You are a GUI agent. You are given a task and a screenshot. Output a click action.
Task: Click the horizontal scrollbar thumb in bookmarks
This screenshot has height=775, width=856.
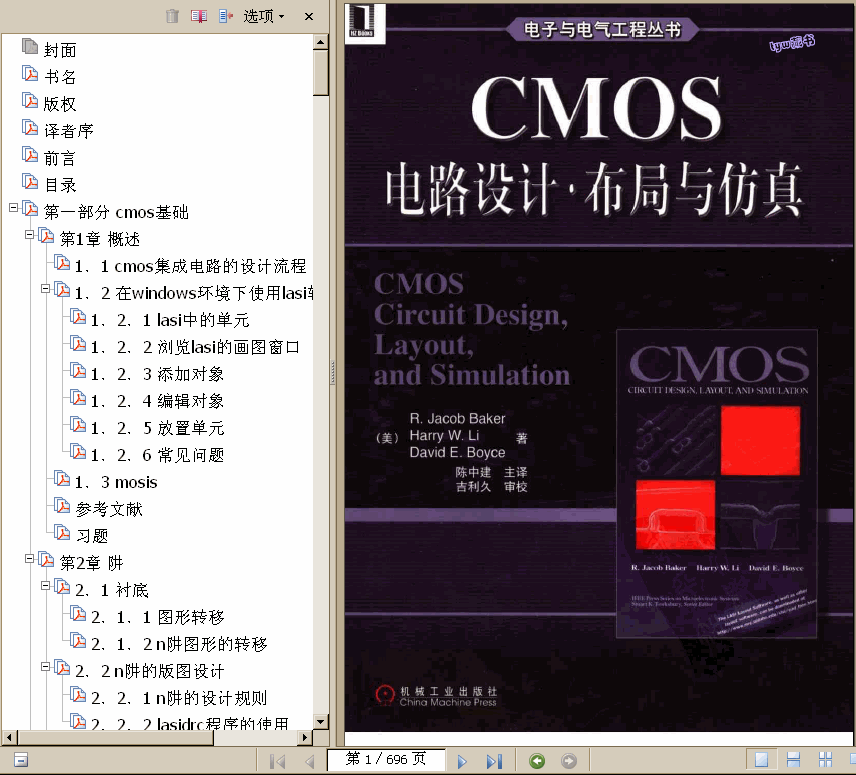[x=115, y=738]
